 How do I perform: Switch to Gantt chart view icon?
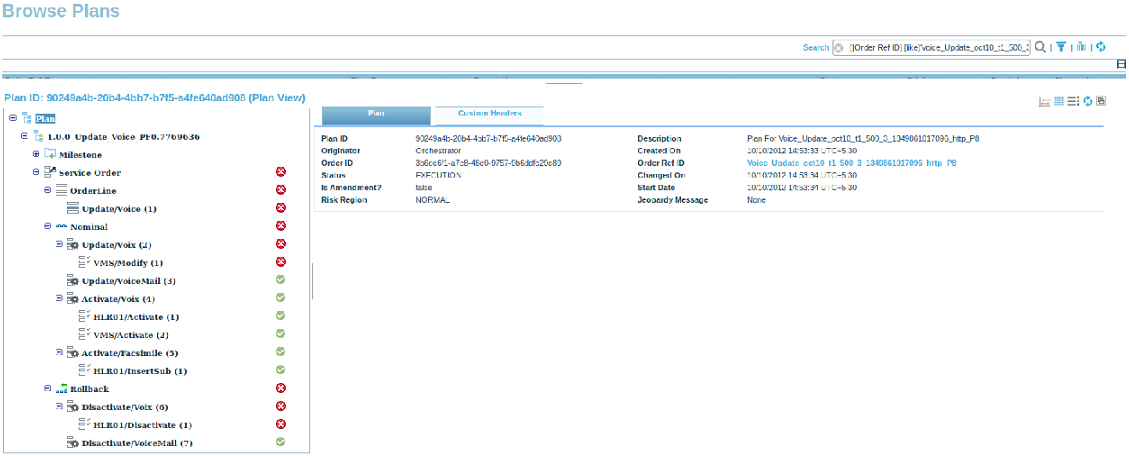click(1045, 102)
